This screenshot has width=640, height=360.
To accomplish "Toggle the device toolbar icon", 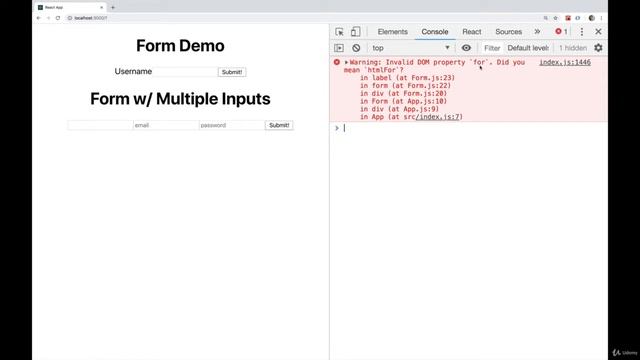I will (x=356, y=32).
